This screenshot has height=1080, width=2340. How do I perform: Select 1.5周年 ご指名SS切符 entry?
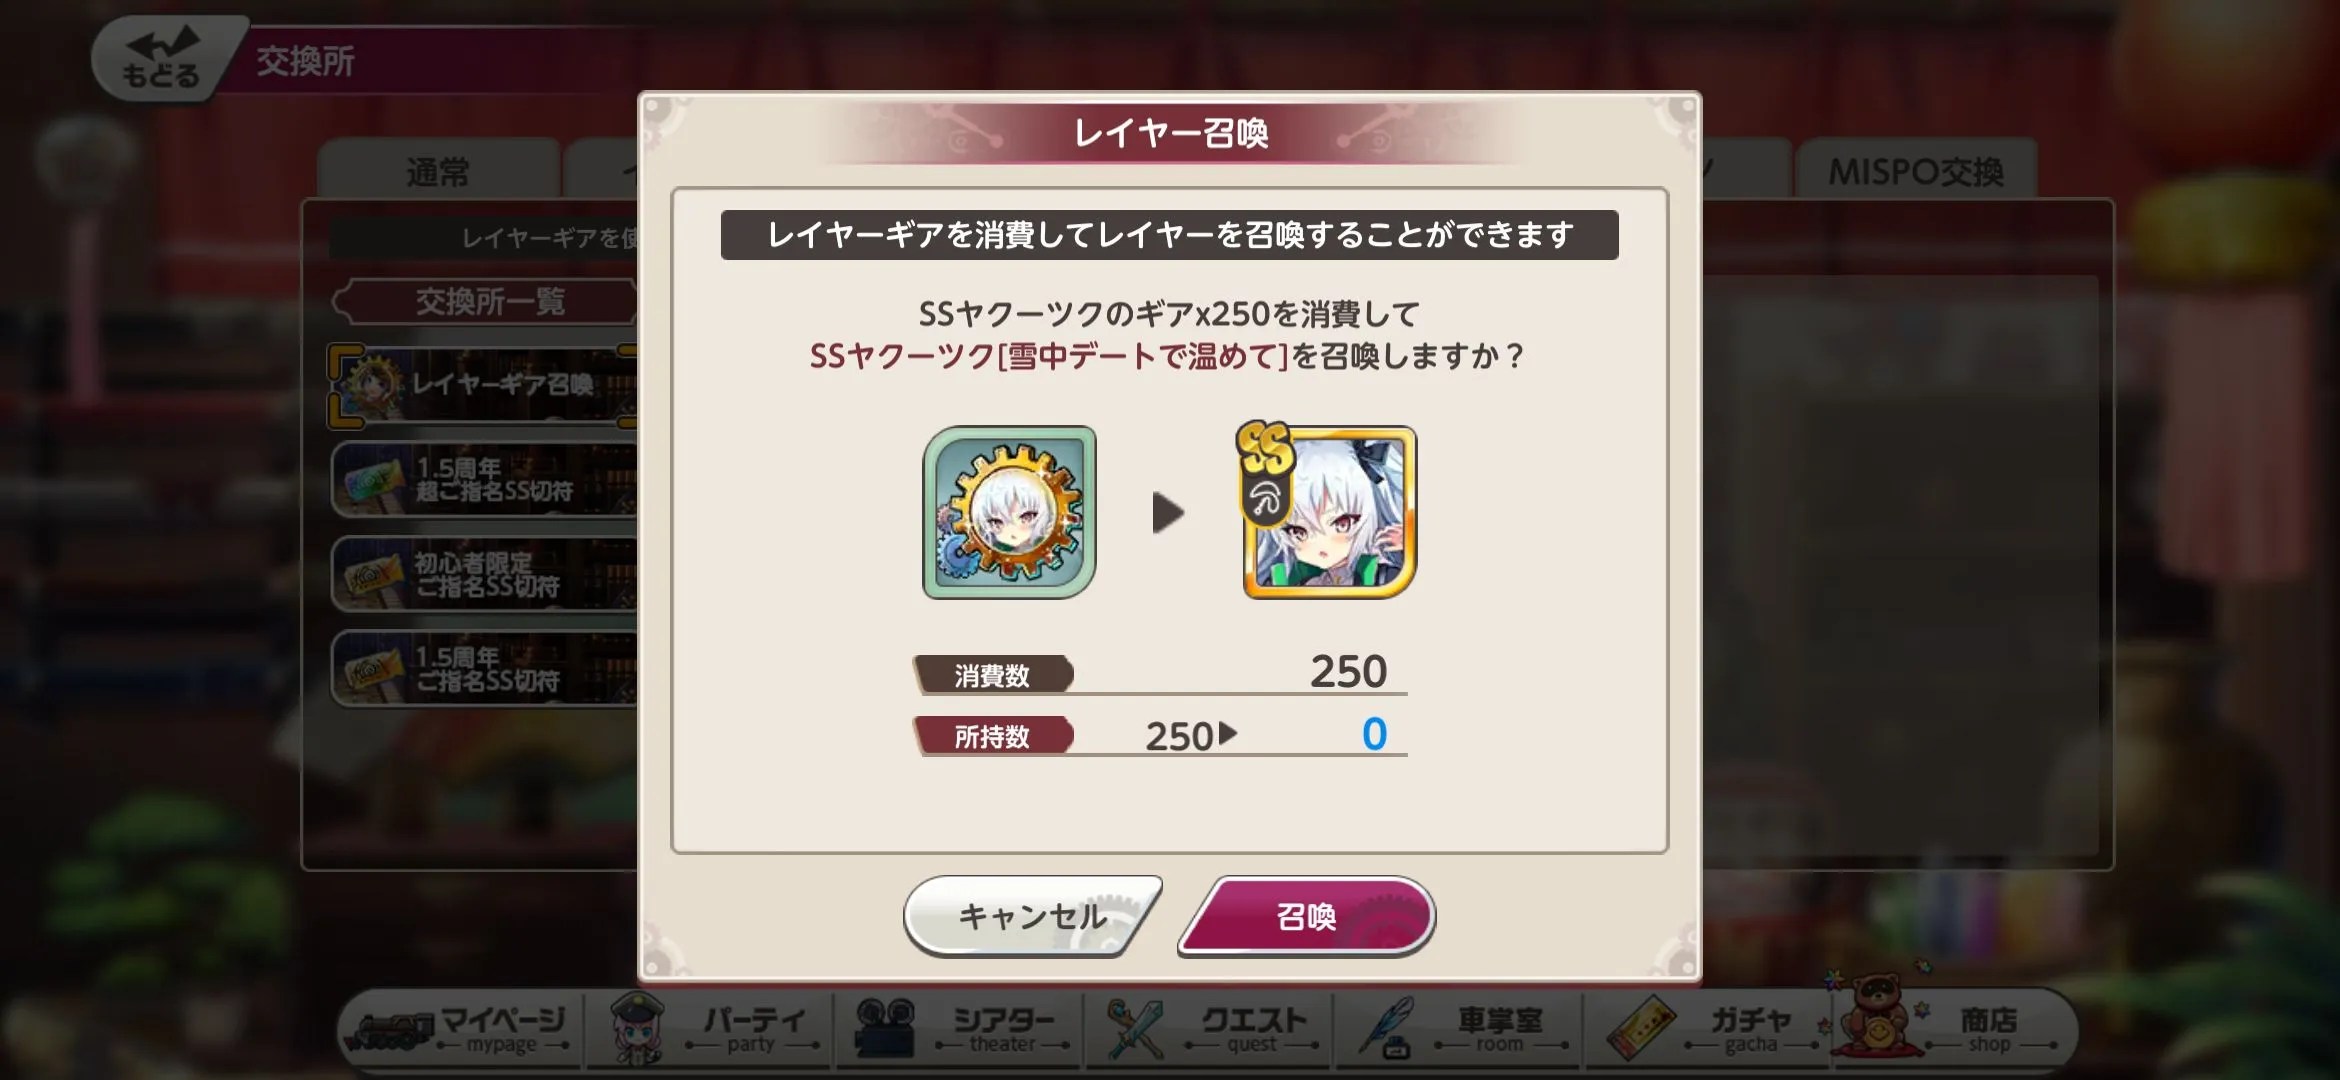[484, 669]
